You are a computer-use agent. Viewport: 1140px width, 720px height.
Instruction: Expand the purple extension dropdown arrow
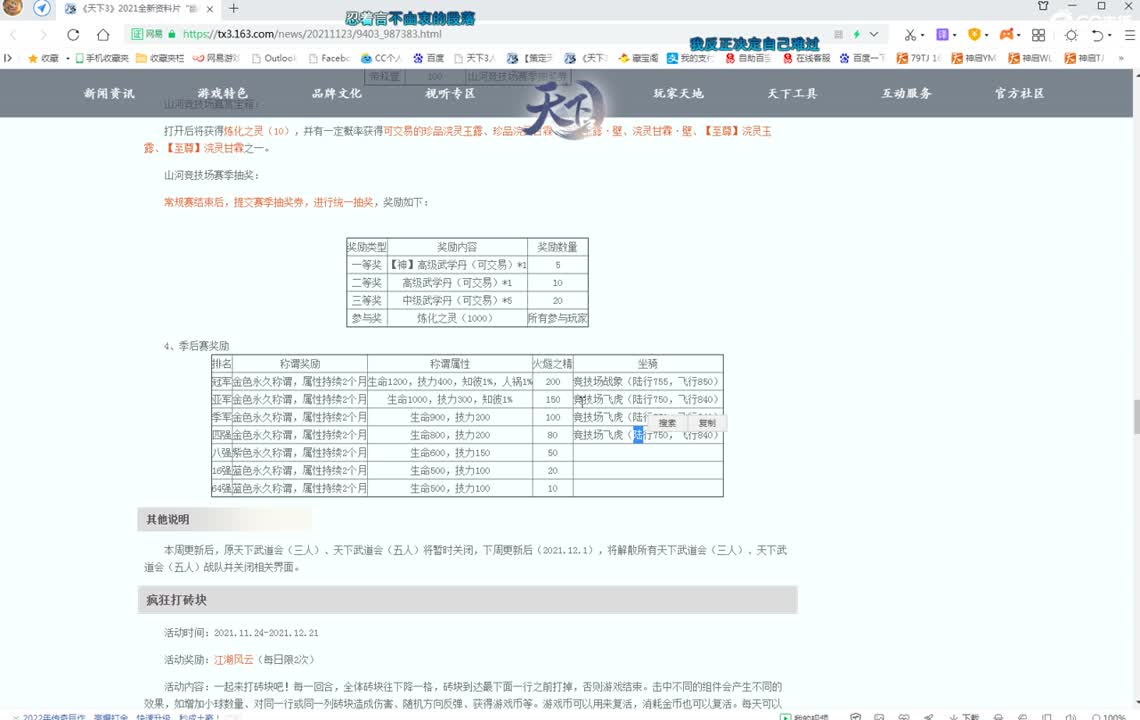point(955,35)
